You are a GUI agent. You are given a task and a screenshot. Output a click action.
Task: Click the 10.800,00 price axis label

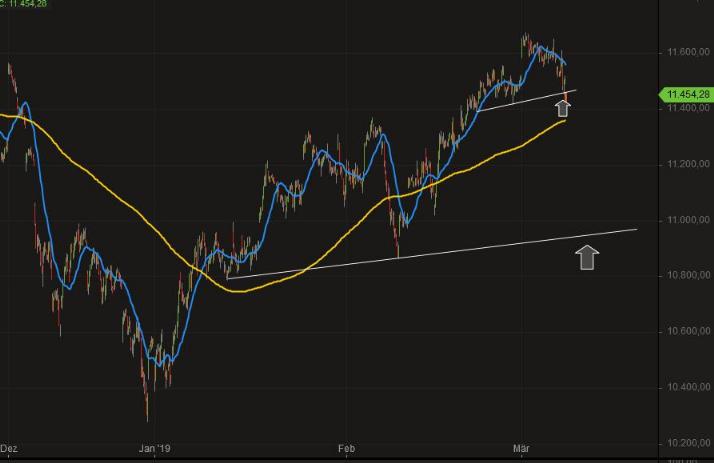[686, 274]
